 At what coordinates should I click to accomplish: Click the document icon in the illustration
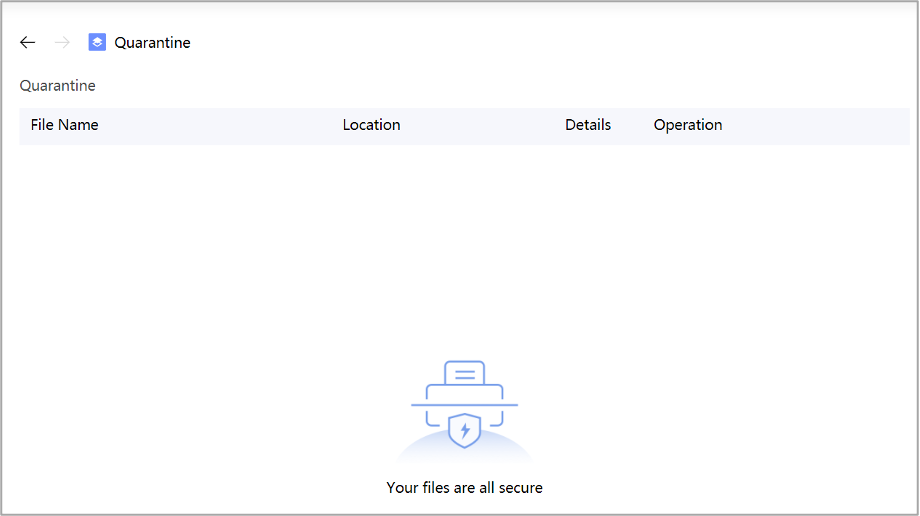click(x=464, y=373)
